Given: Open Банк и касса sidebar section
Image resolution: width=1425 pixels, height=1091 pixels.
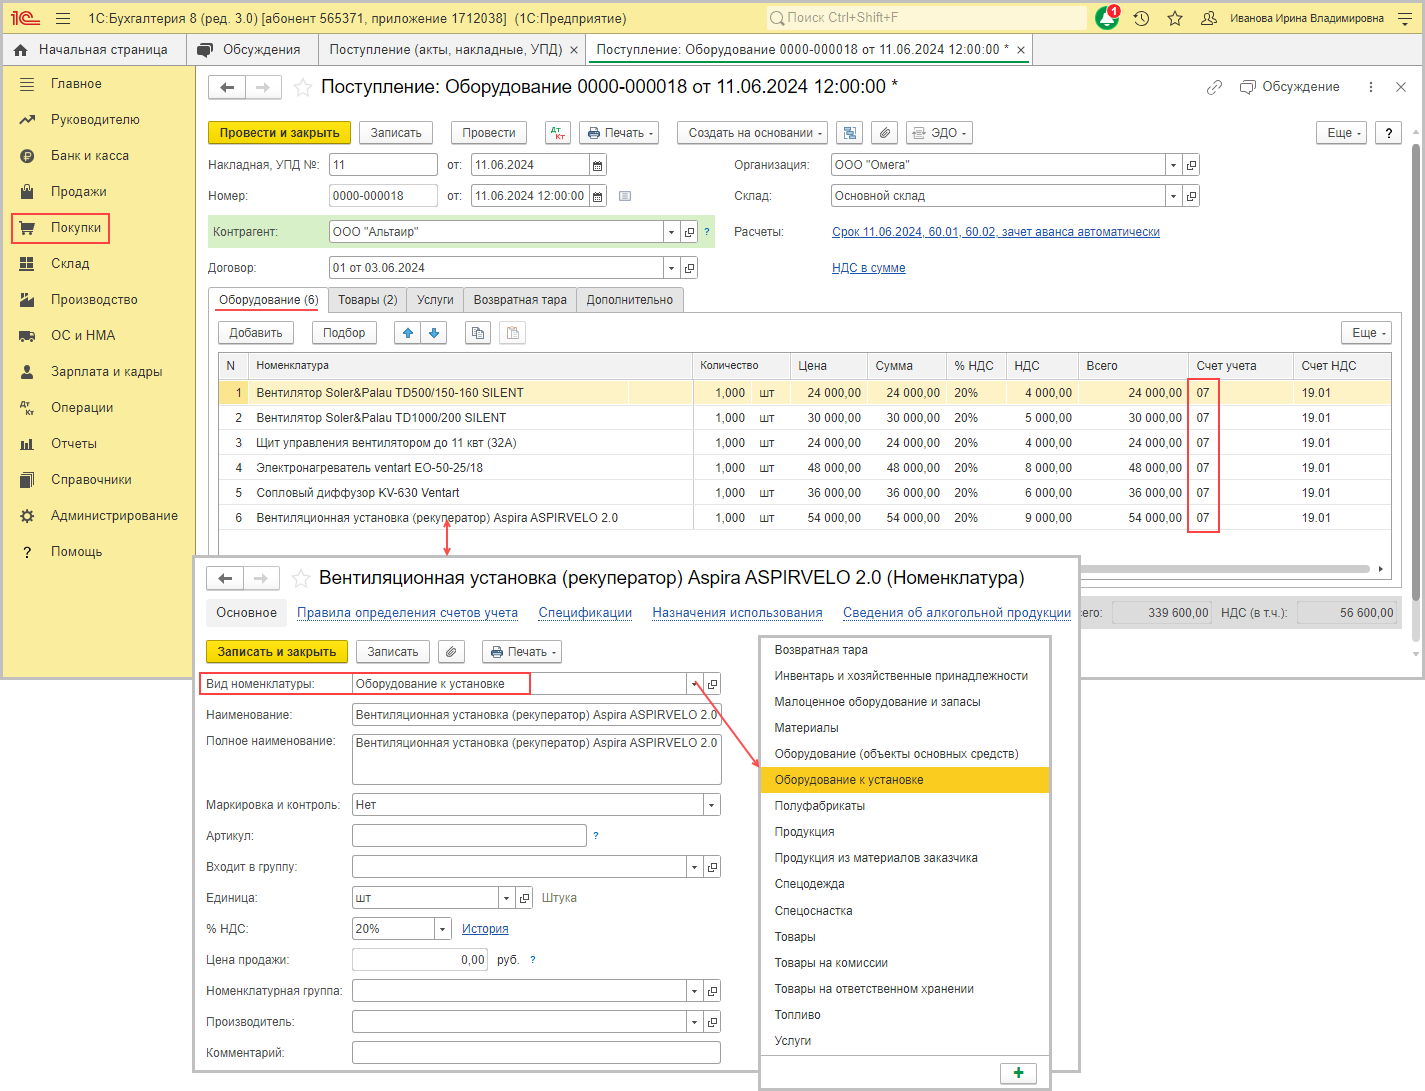Looking at the screenshot, I should coord(90,156).
